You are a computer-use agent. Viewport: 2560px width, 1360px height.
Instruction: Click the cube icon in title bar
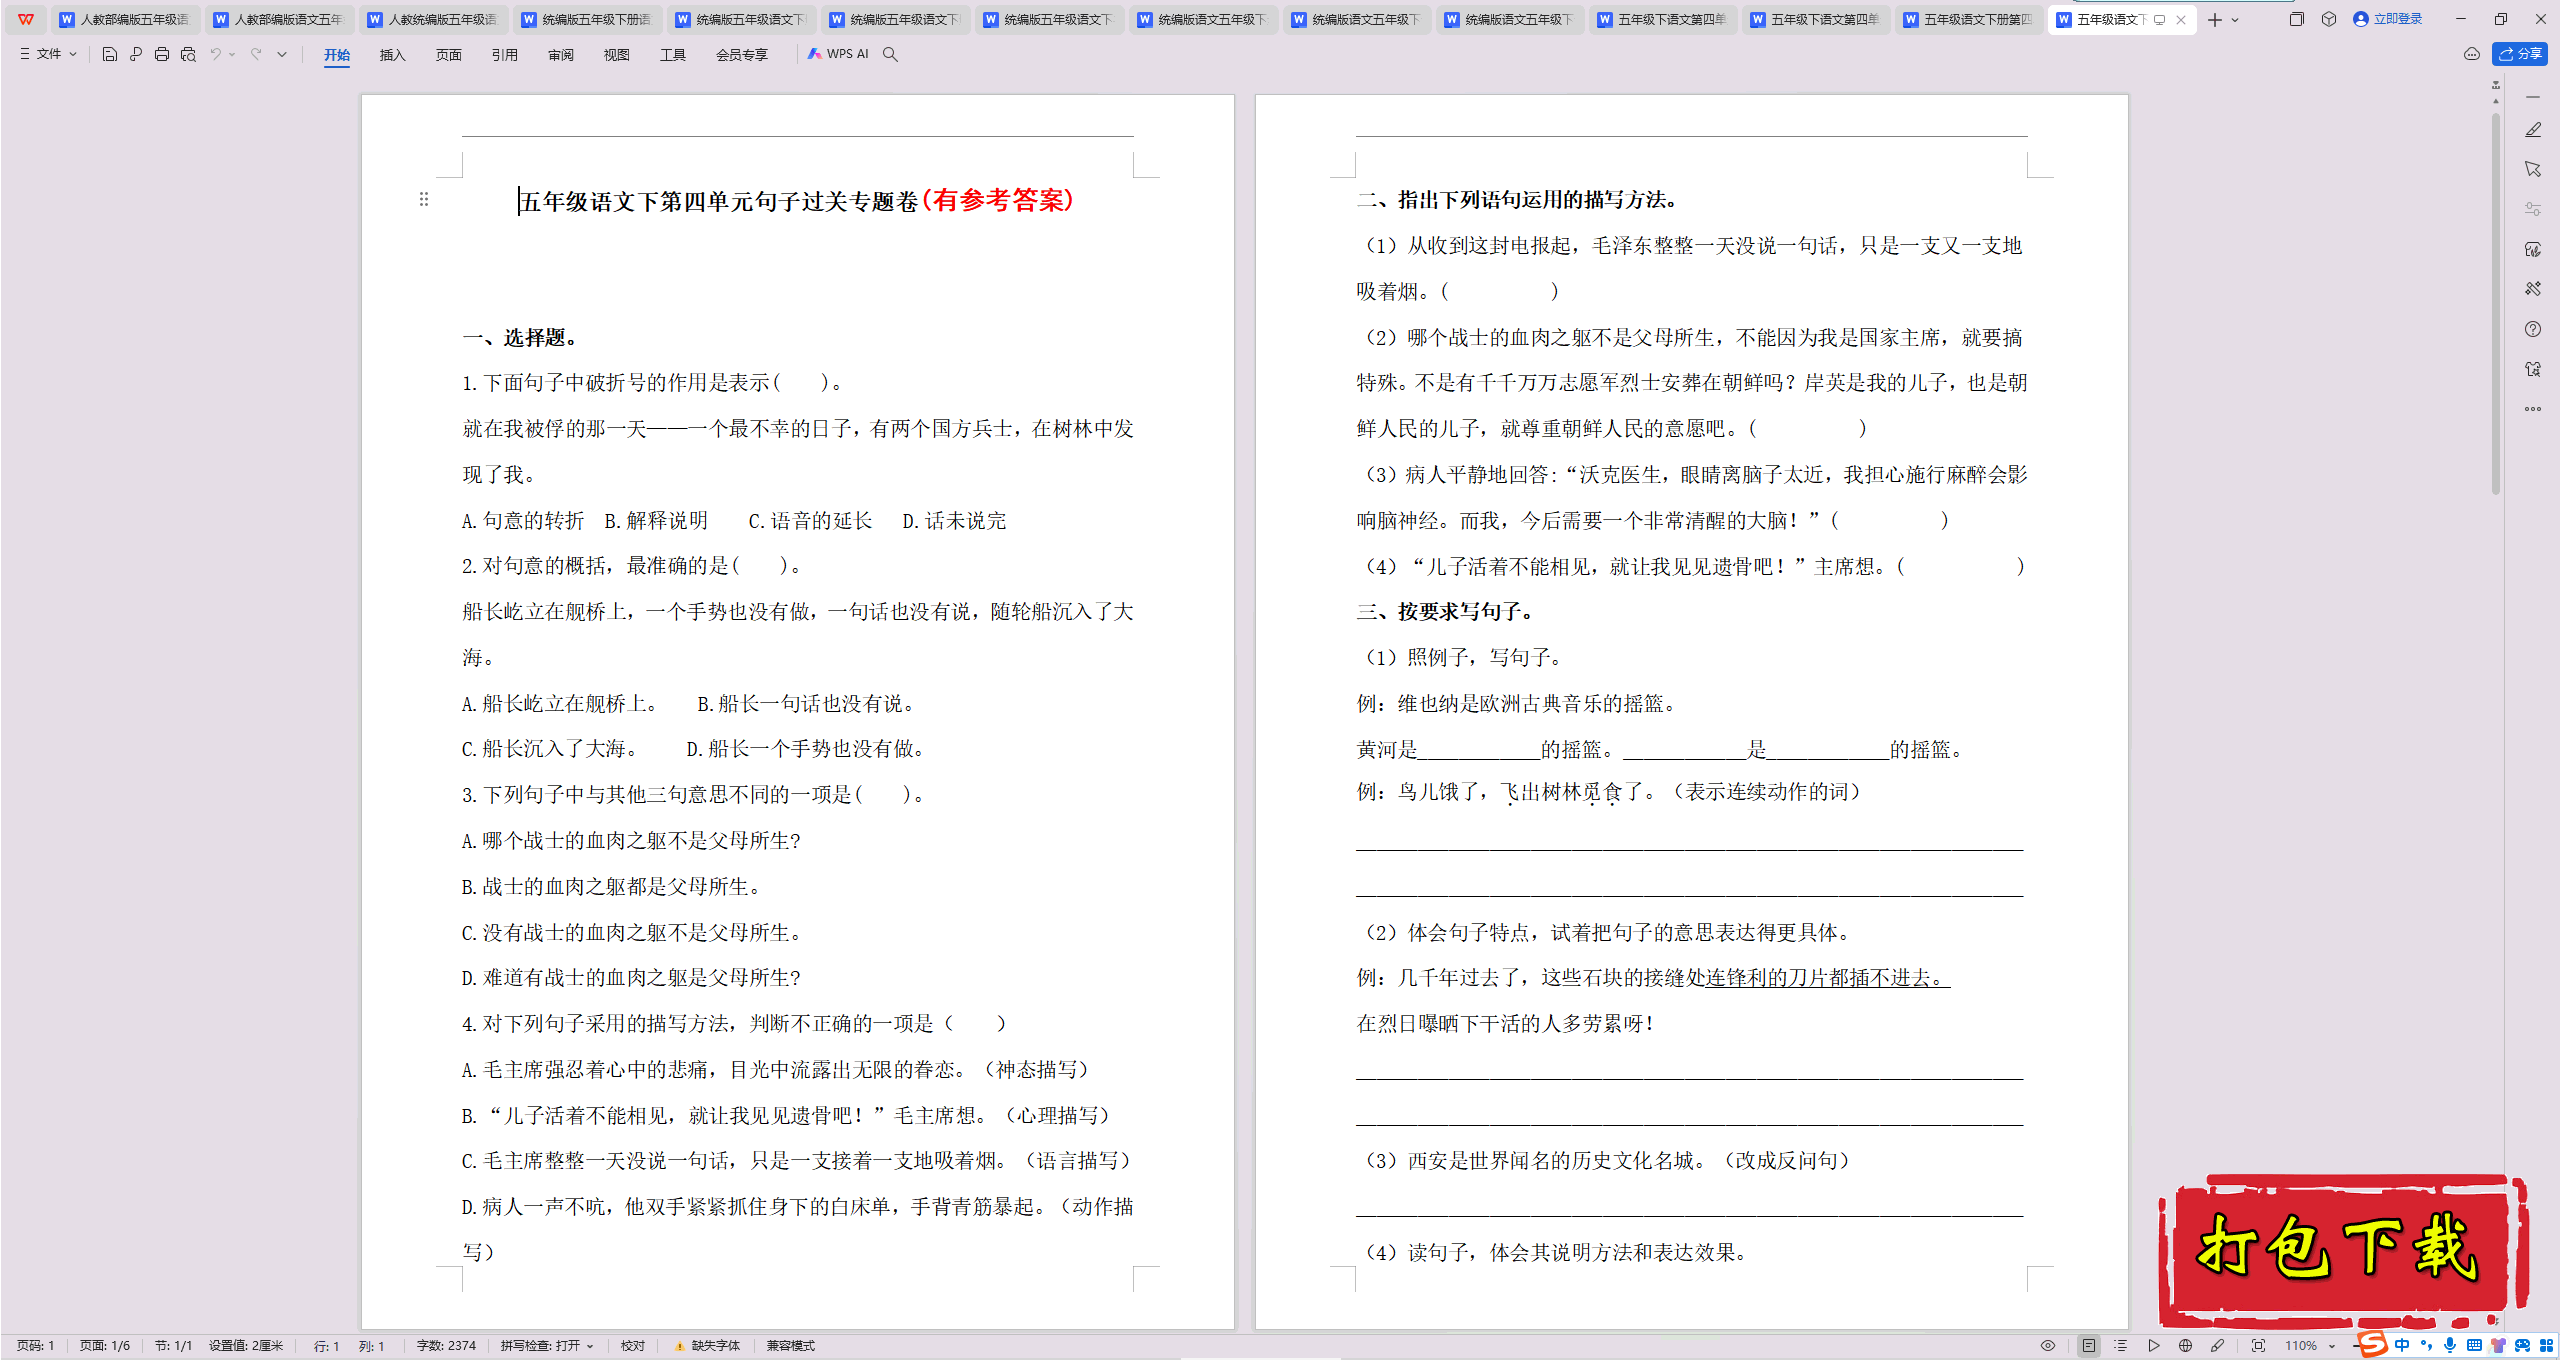point(2329,19)
